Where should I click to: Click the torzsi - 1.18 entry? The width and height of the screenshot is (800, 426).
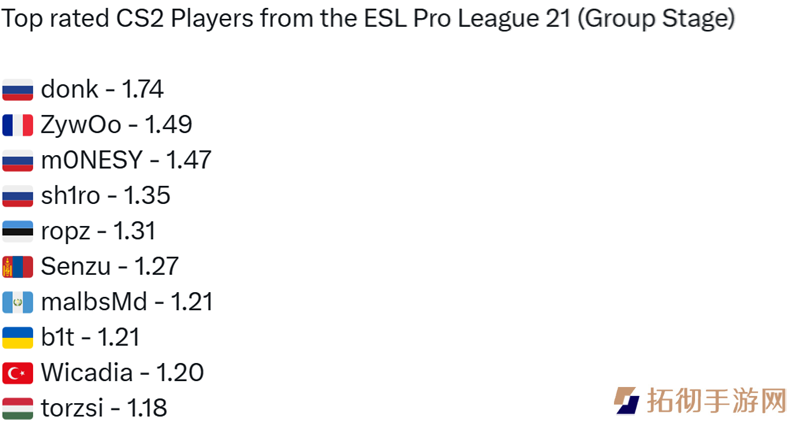(104, 408)
